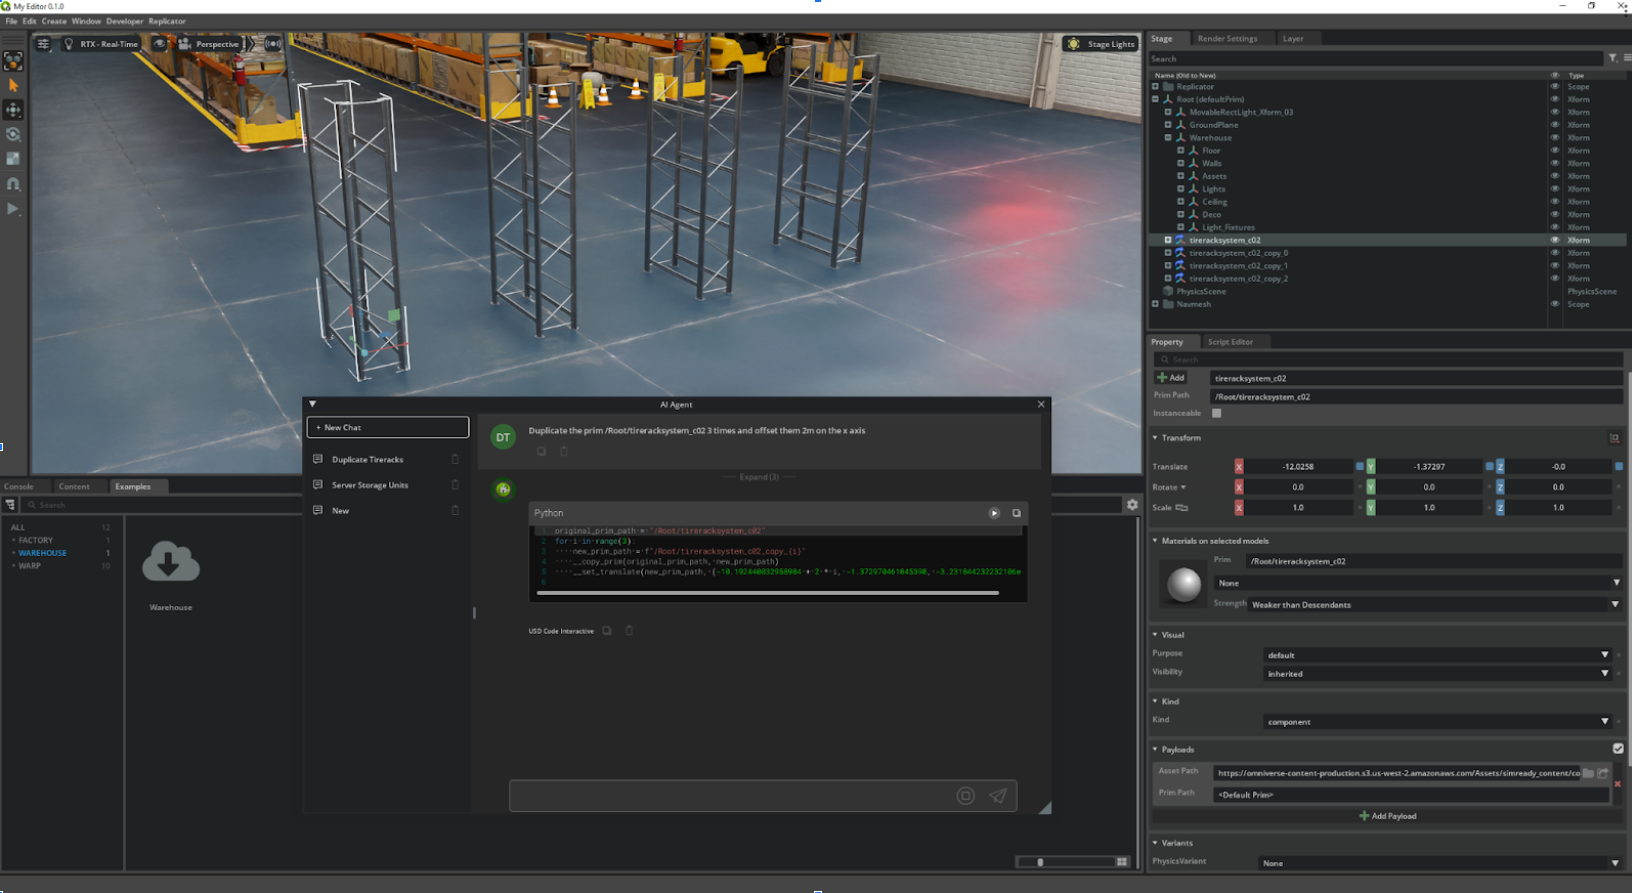The height and width of the screenshot is (893, 1632).
Task: Switch to the Script Editor tab
Action: click(1230, 342)
